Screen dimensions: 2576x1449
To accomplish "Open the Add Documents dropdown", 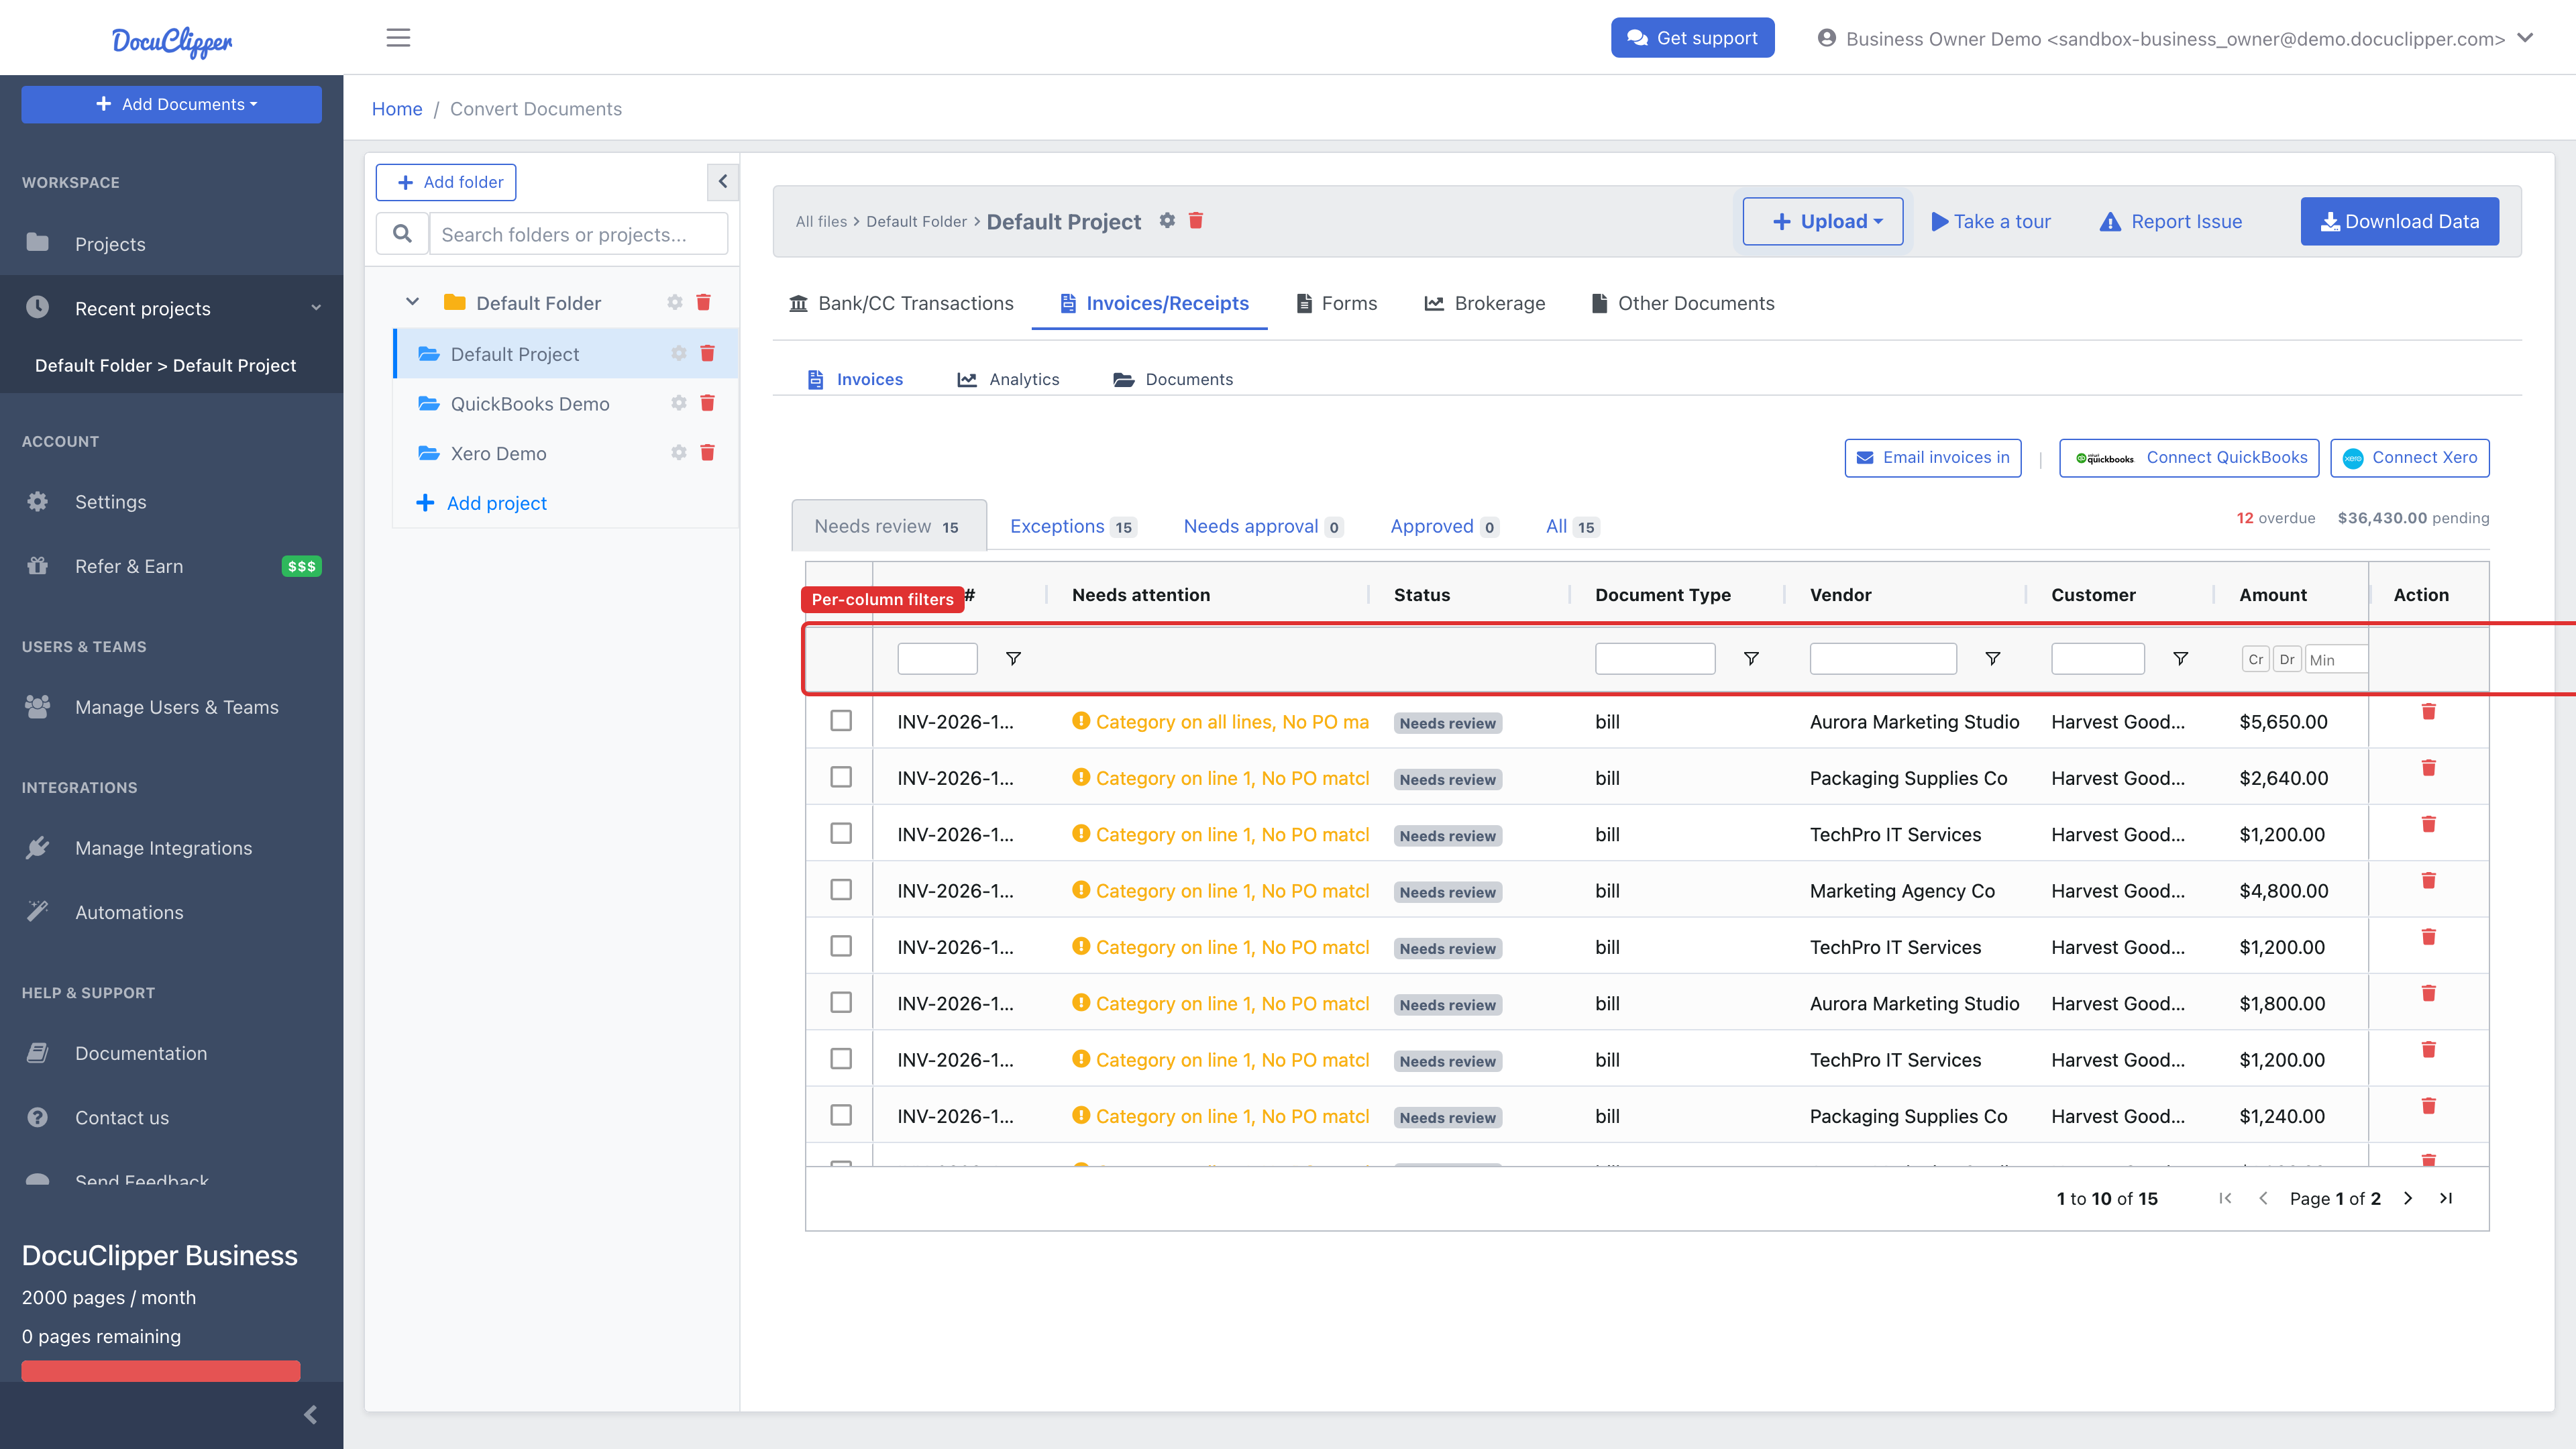I will pyautogui.click(x=172, y=104).
